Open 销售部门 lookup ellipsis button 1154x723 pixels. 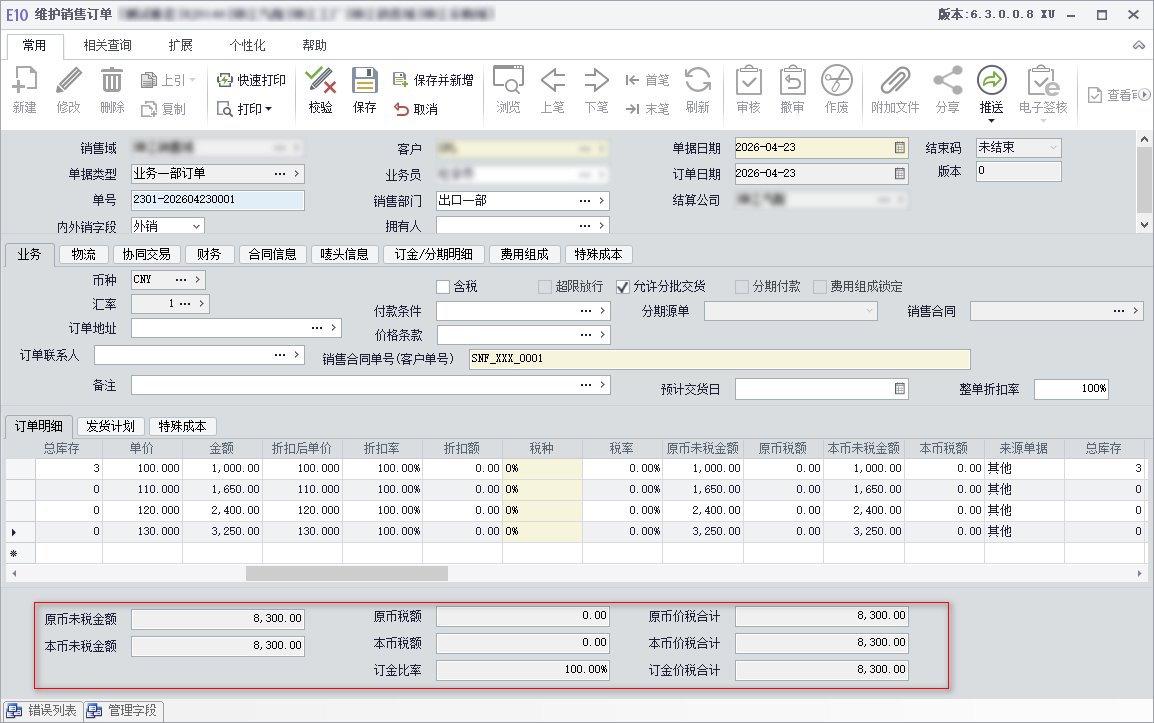coord(584,200)
